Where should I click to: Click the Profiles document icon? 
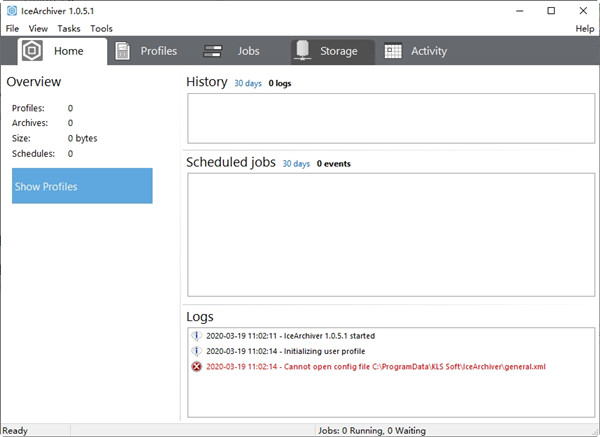click(x=123, y=51)
